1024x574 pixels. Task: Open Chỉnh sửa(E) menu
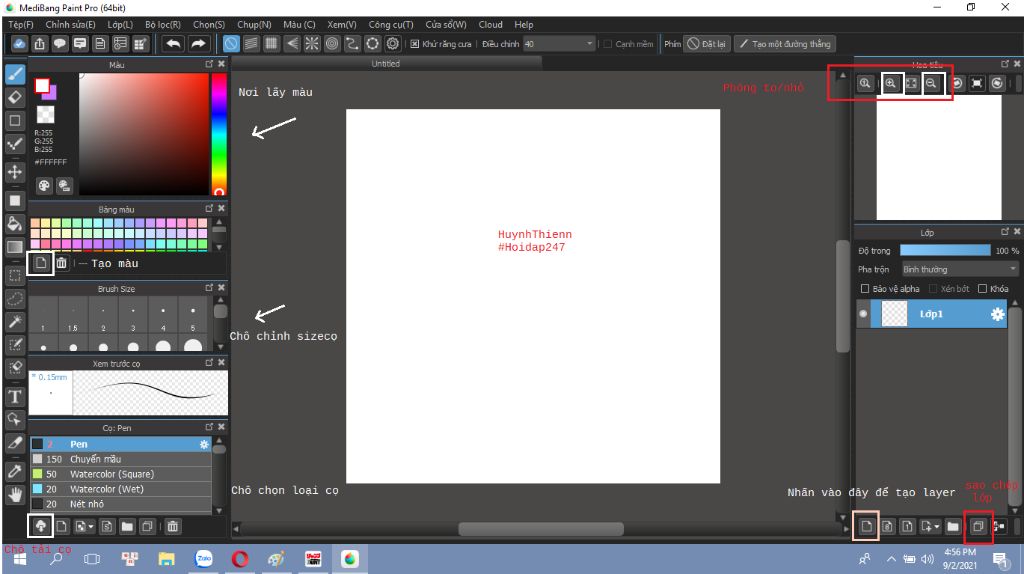point(71,24)
